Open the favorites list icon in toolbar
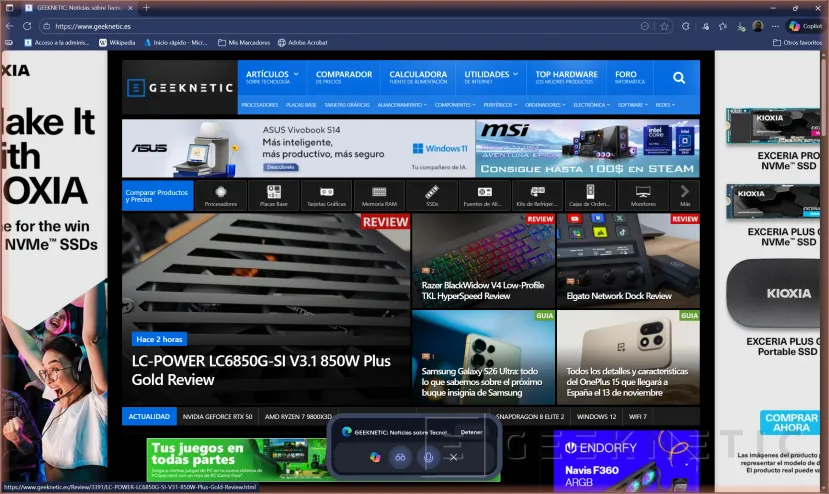The image size is (829, 494). tap(723, 26)
